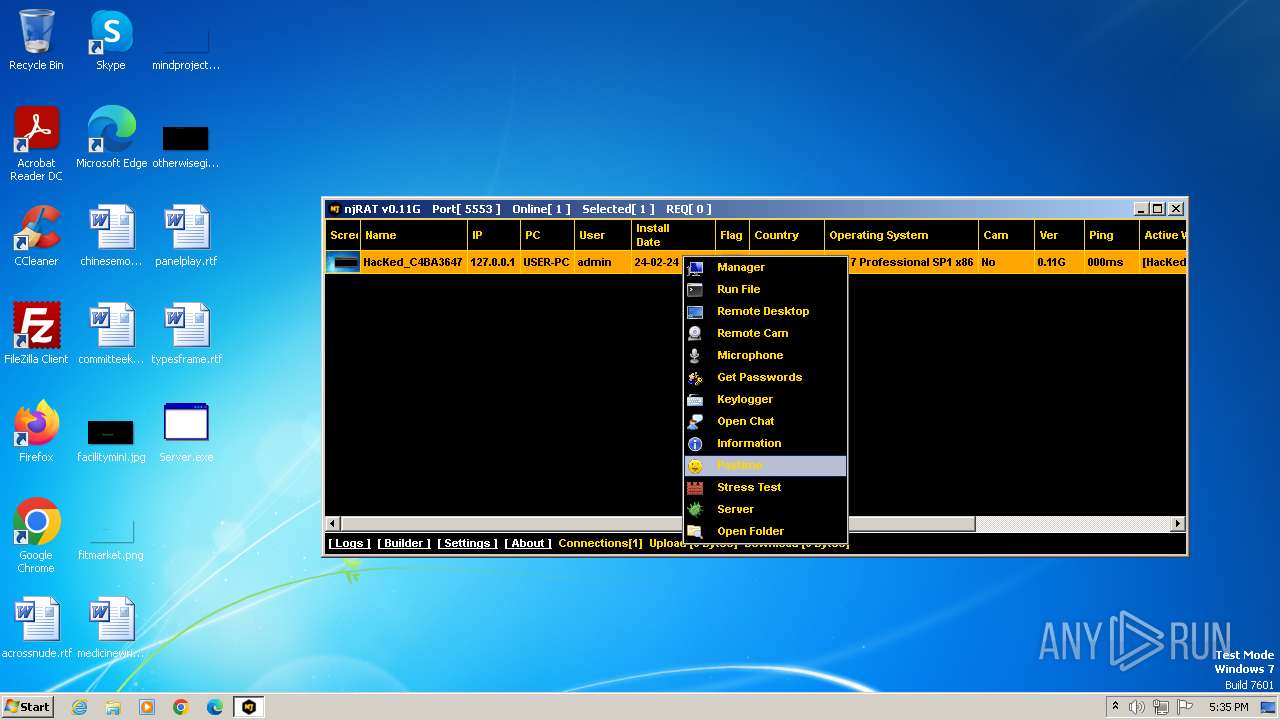Click the Server bug icon
Image resolution: width=1280 pixels, height=720 pixels.
(695, 509)
